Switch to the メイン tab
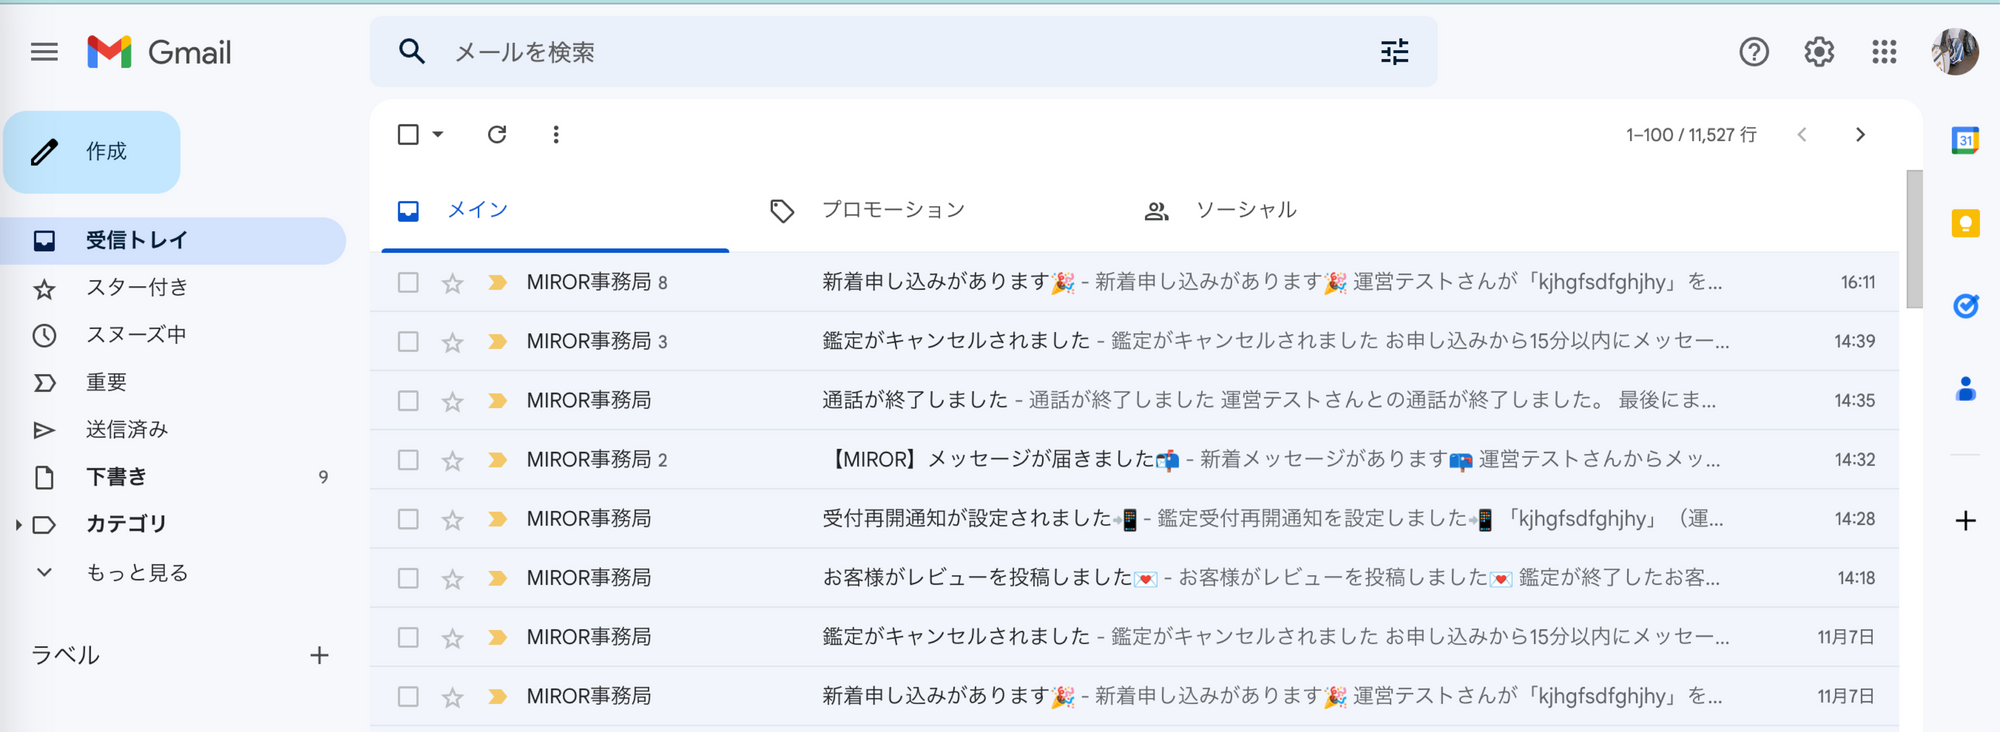 tap(555, 210)
